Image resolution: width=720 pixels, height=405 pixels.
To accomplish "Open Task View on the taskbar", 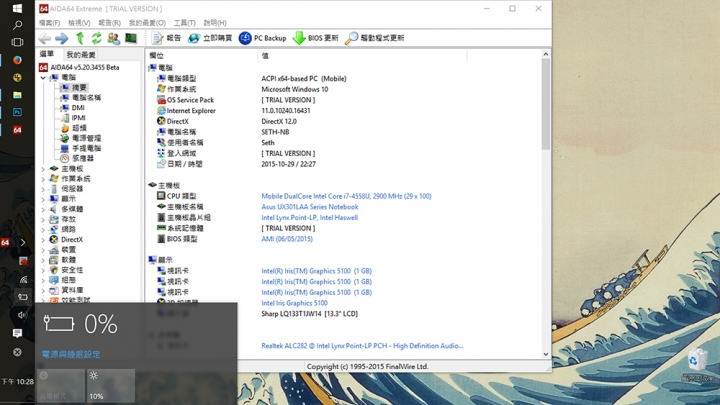I will [17, 42].
